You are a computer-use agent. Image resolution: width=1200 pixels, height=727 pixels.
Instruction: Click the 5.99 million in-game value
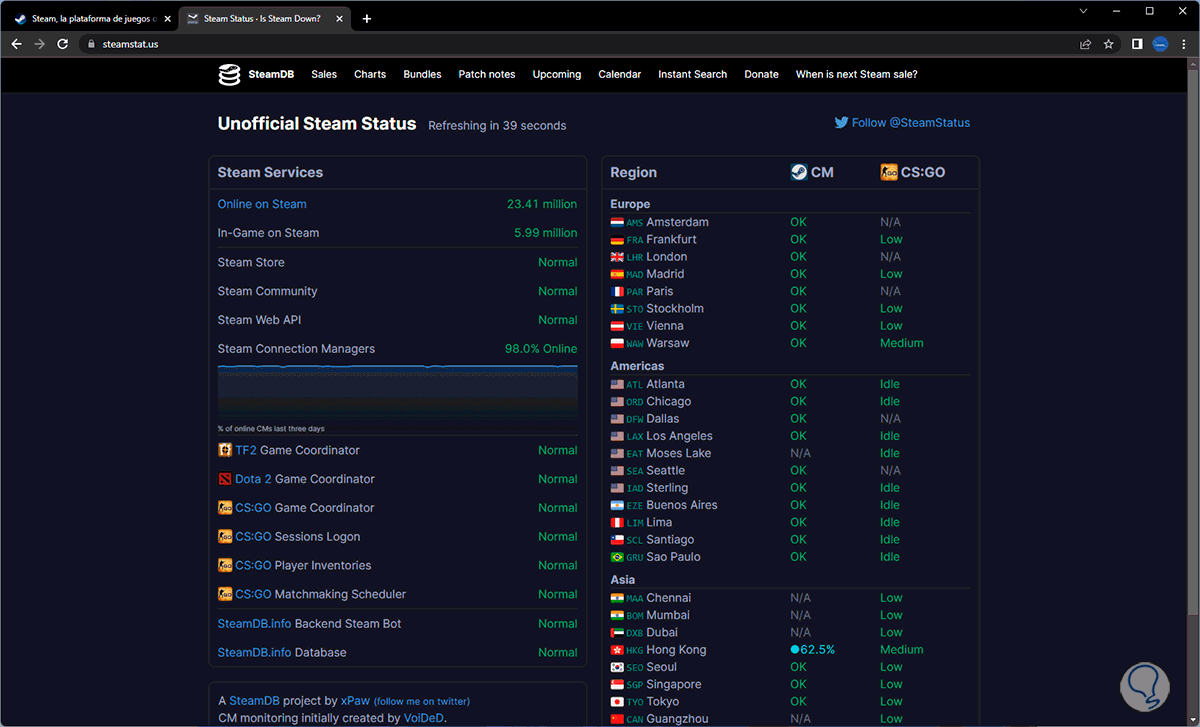(546, 233)
